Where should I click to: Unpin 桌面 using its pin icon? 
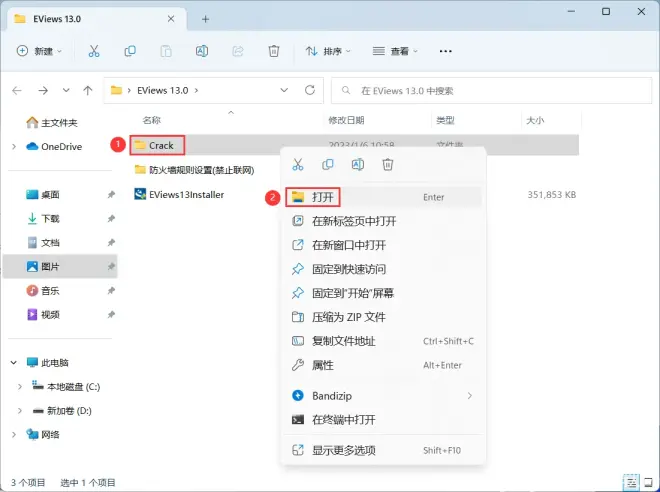point(111,194)
